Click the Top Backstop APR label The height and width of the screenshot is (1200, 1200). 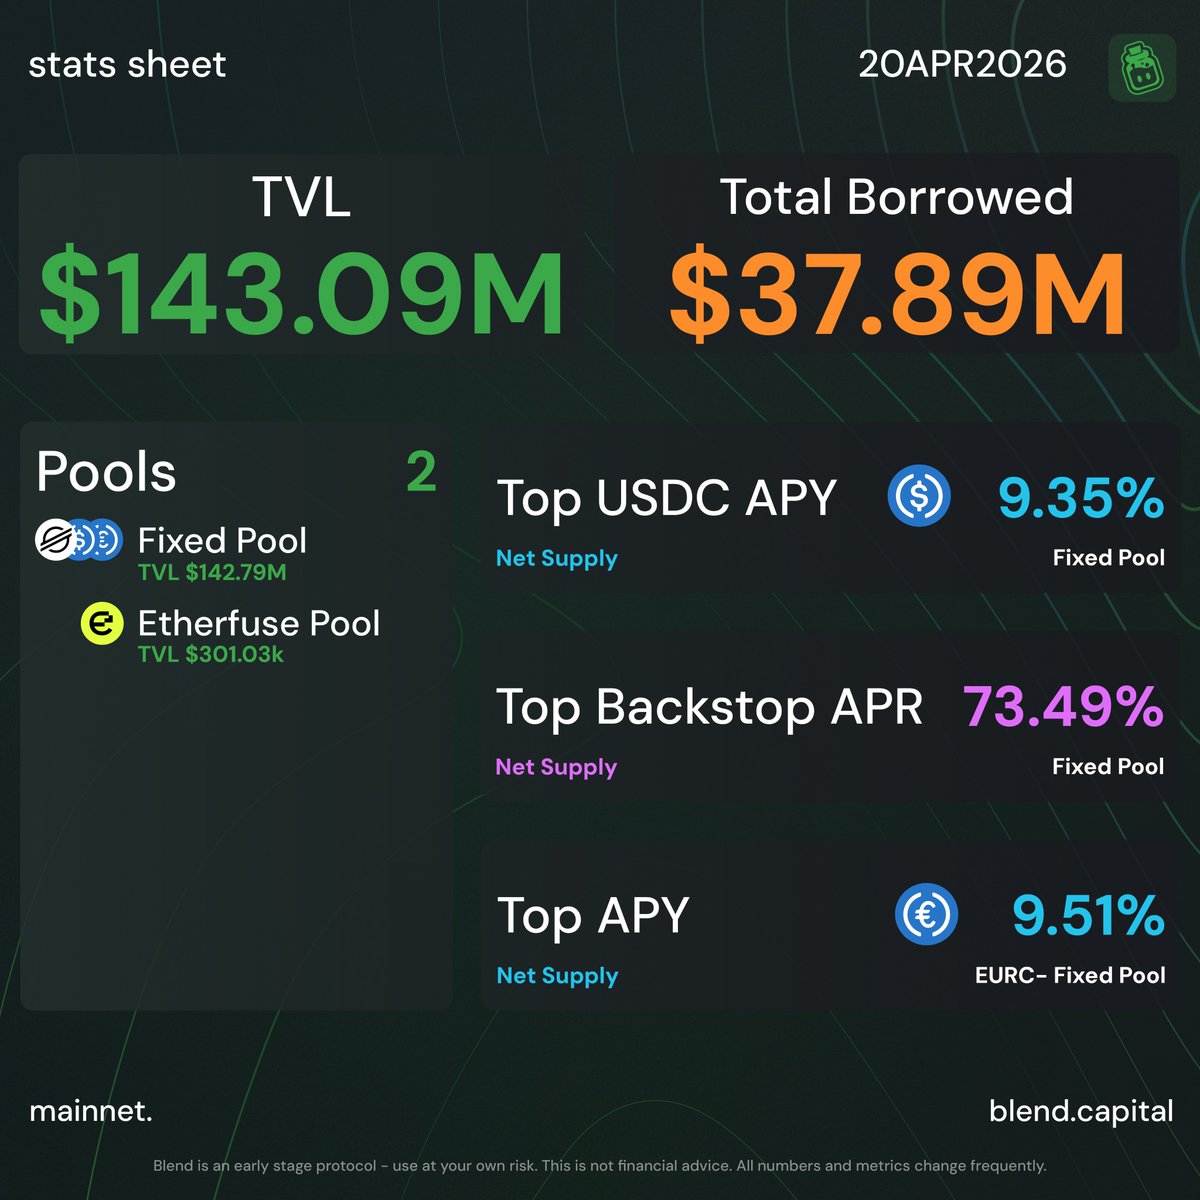click(x=710, y=707)
